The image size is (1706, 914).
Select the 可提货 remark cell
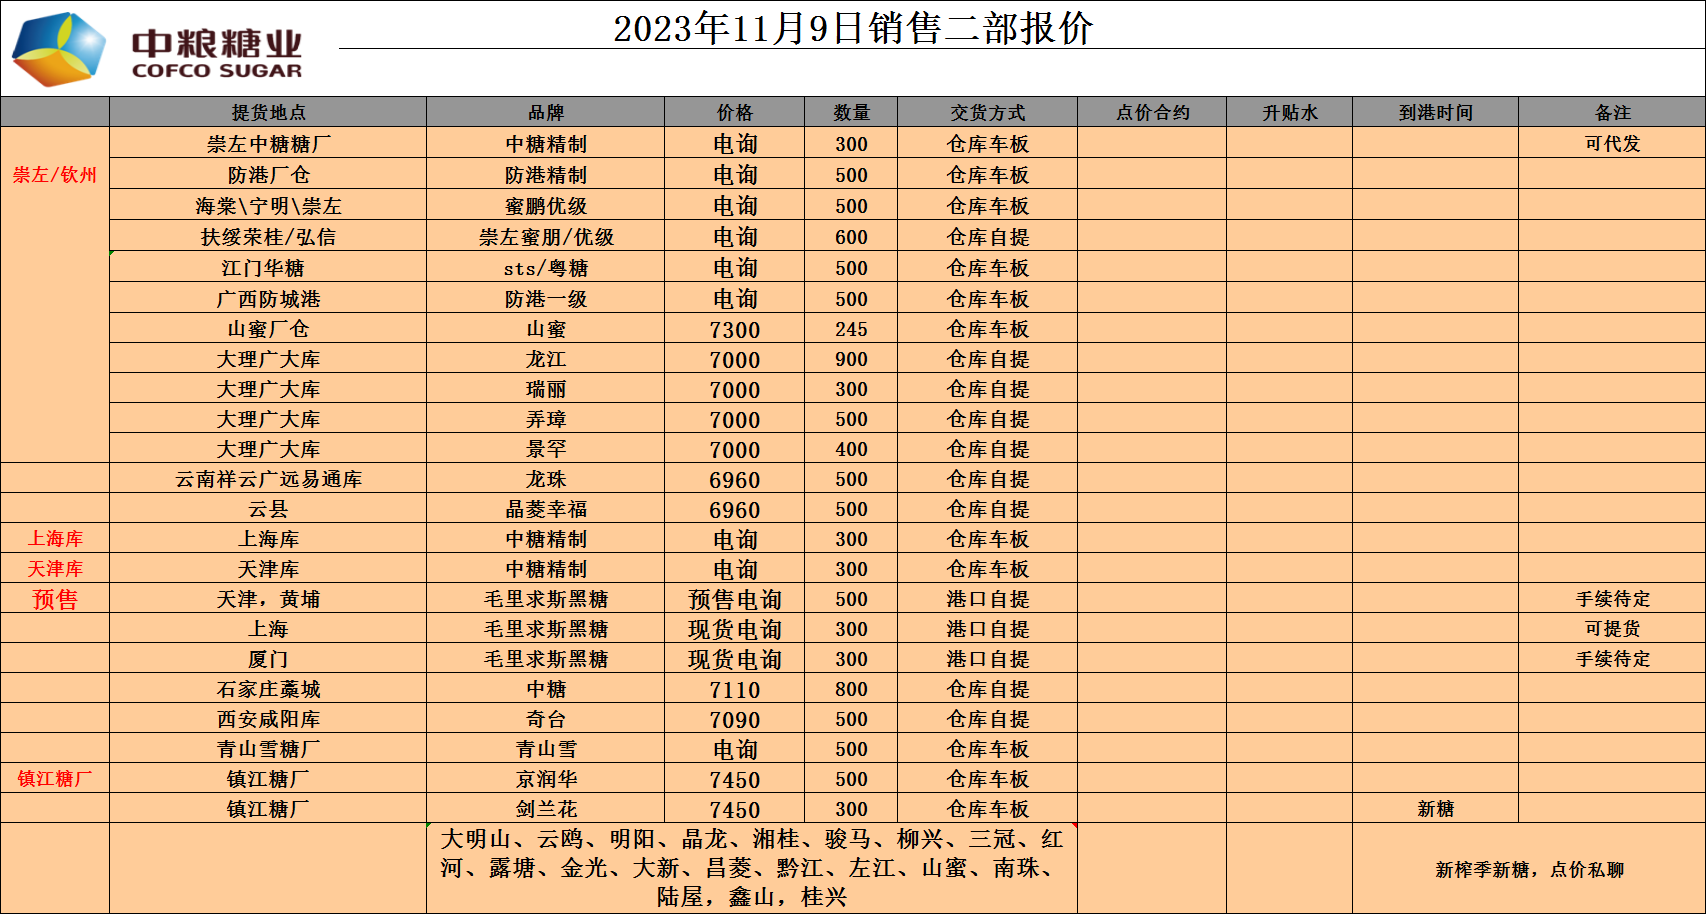(1612, 629)
